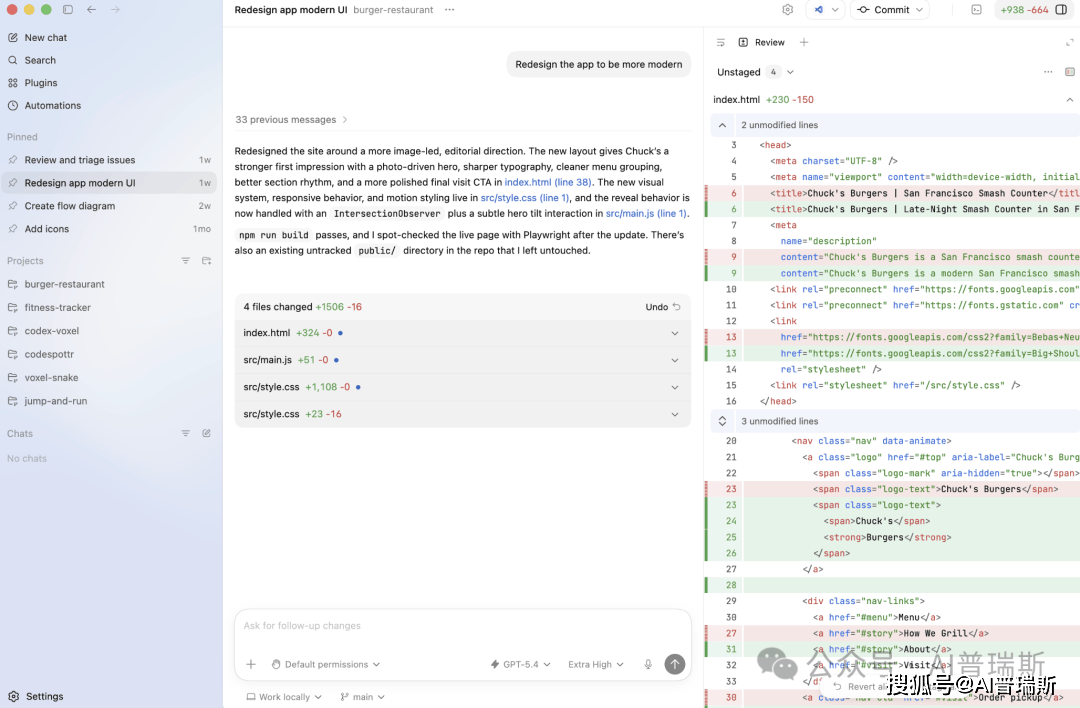Toggle the diff panel +938 -664 button
This screenshot has height=708, width=1080.
point(1033,10)
